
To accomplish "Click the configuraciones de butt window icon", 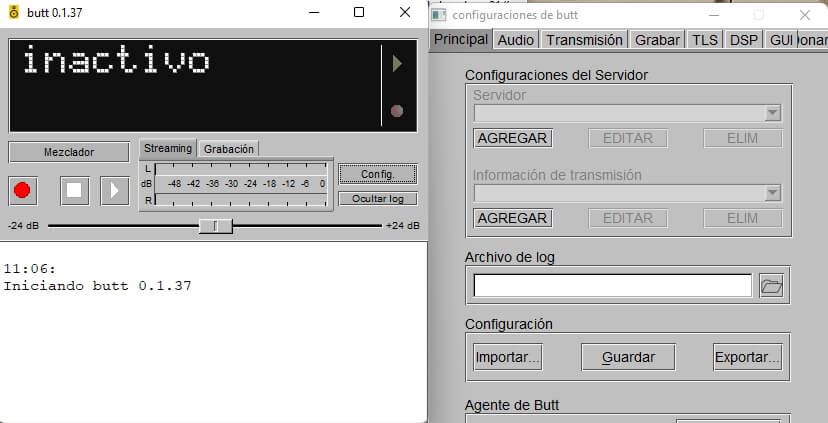I will 439,15.
